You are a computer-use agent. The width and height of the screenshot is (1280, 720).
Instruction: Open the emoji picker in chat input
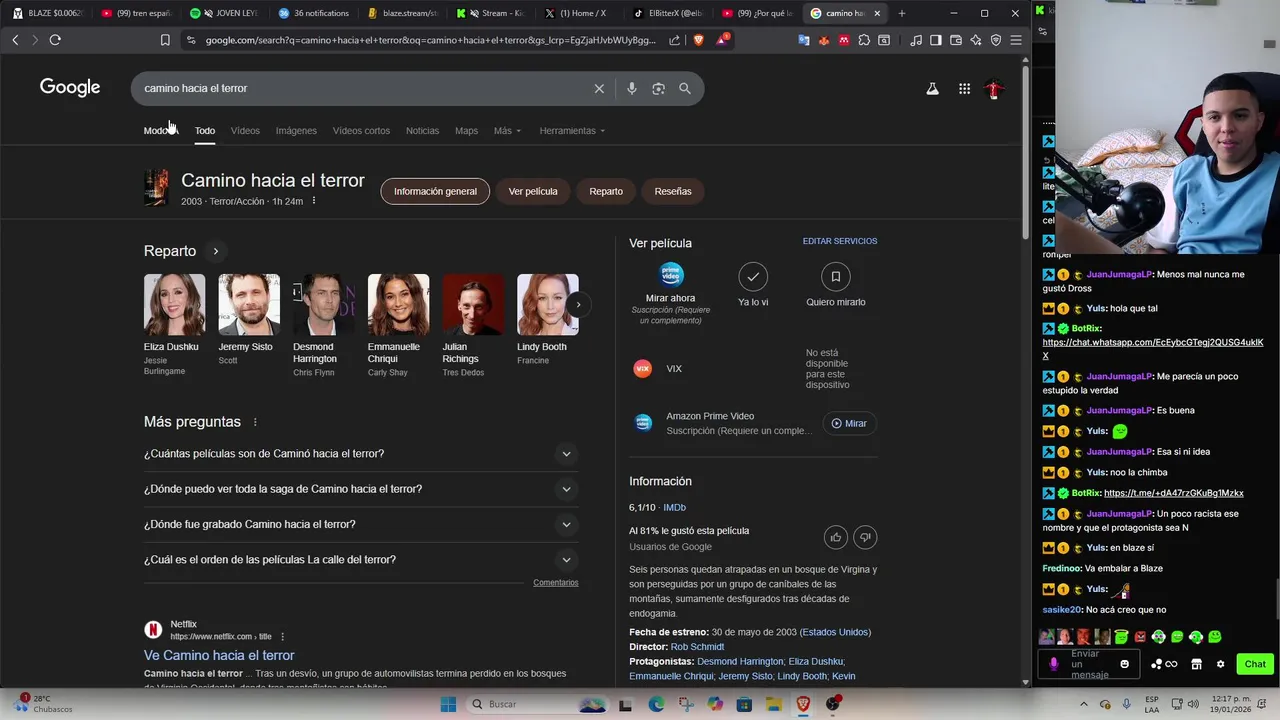(1124, 664)
